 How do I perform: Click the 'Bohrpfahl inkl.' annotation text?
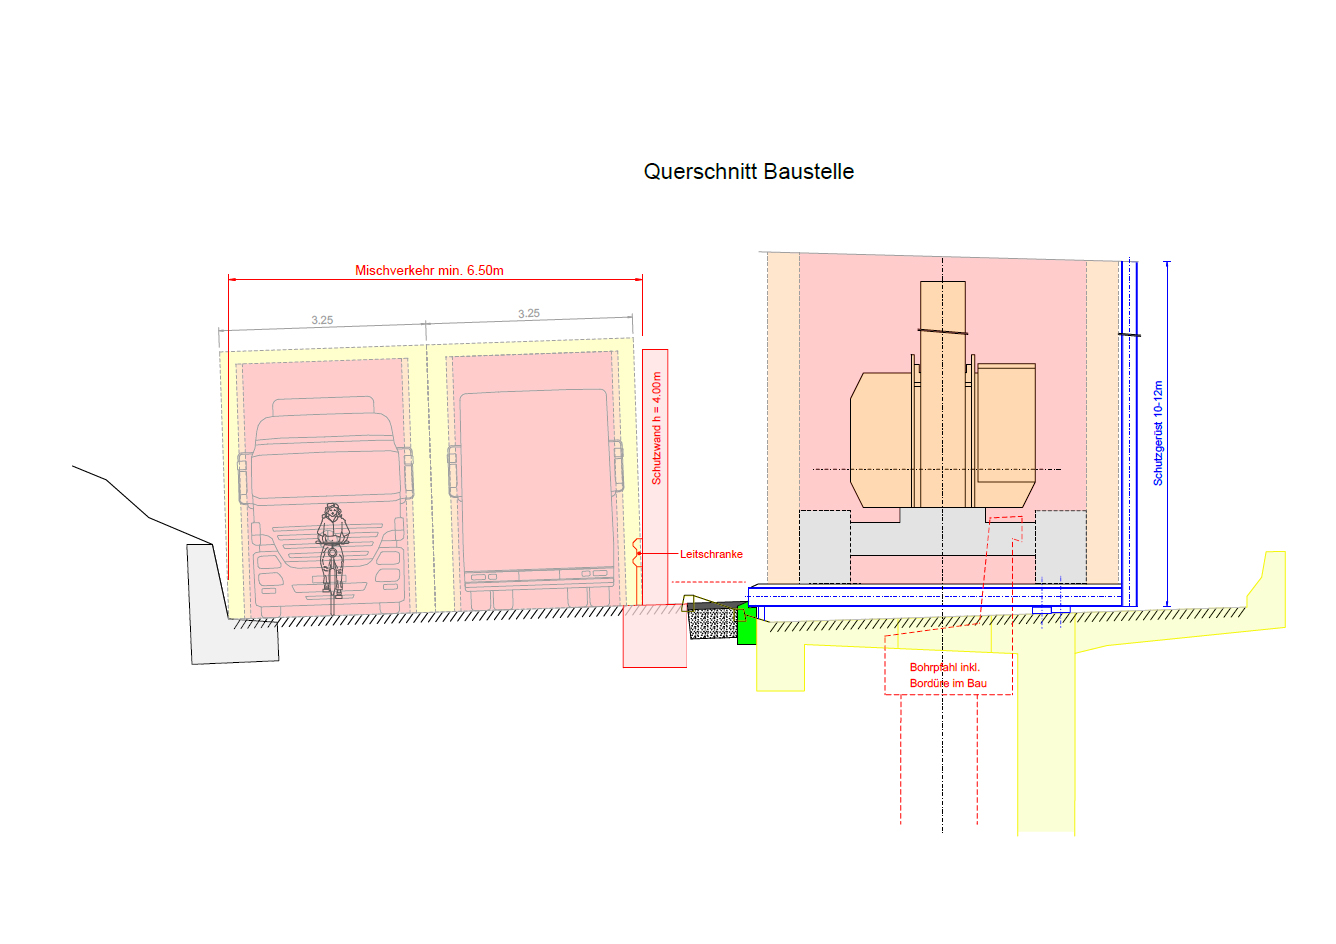945,667
